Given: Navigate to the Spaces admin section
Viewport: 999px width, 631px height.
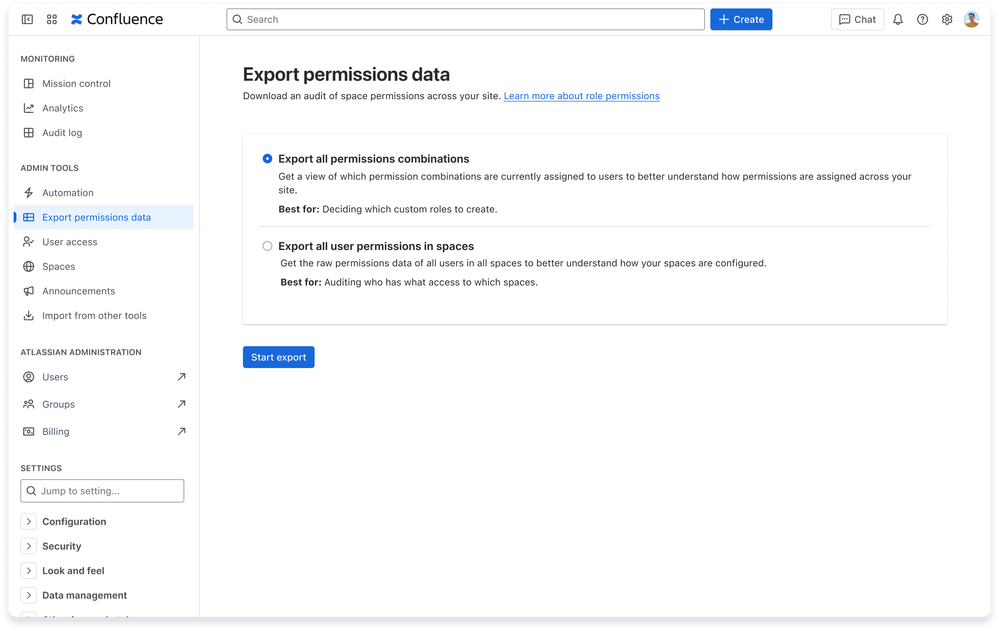Looking at the screenshot, I should (x=60, y=266).
